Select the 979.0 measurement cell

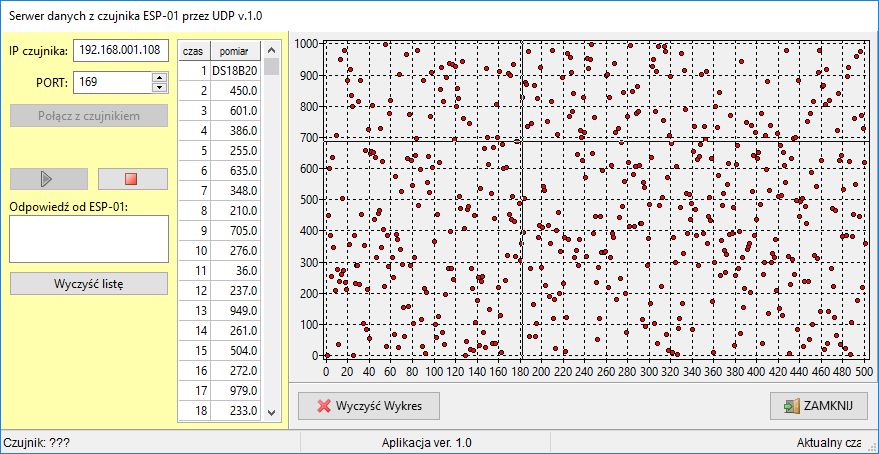(235, 391)
